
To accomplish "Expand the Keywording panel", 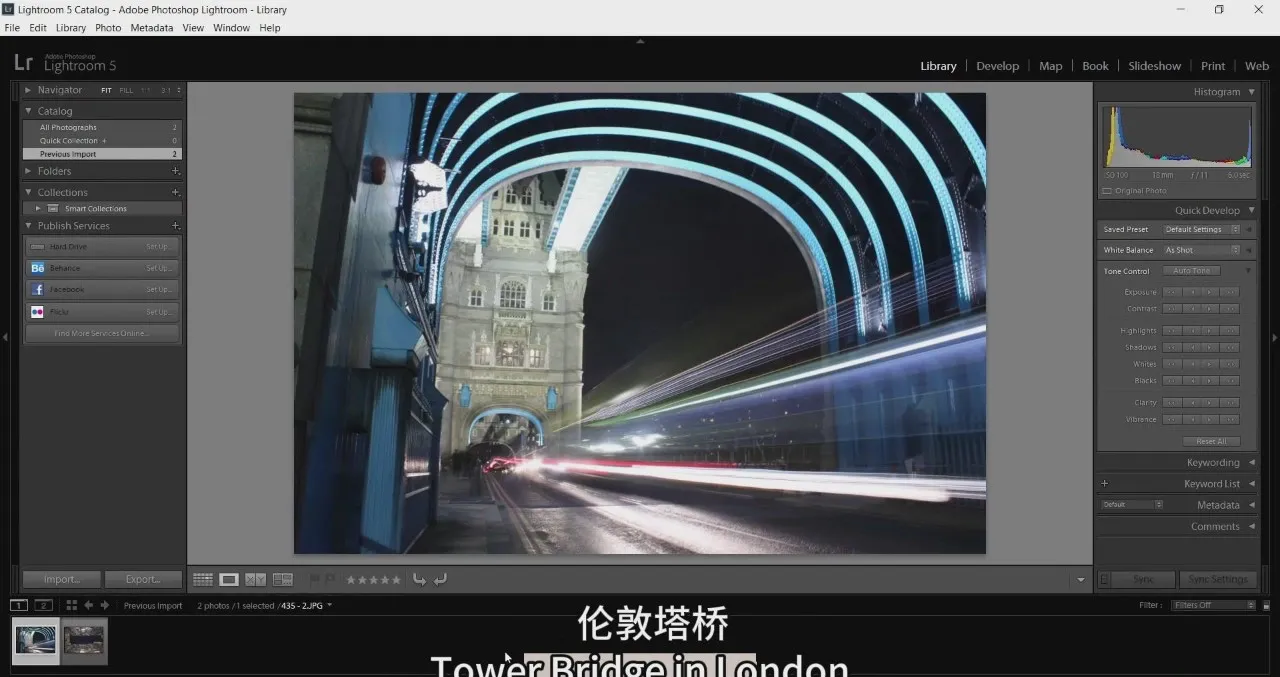I will coord(1252,462).
